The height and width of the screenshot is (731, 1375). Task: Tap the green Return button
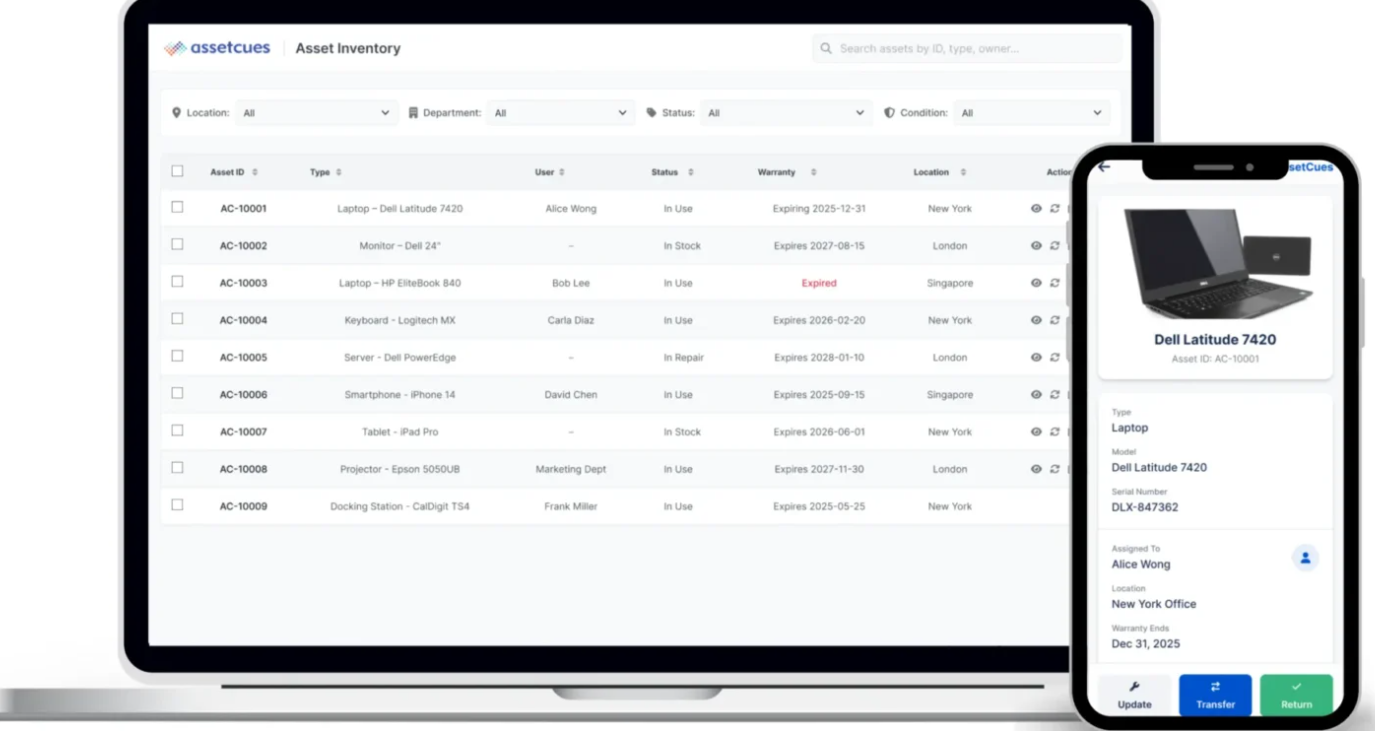1296,695
